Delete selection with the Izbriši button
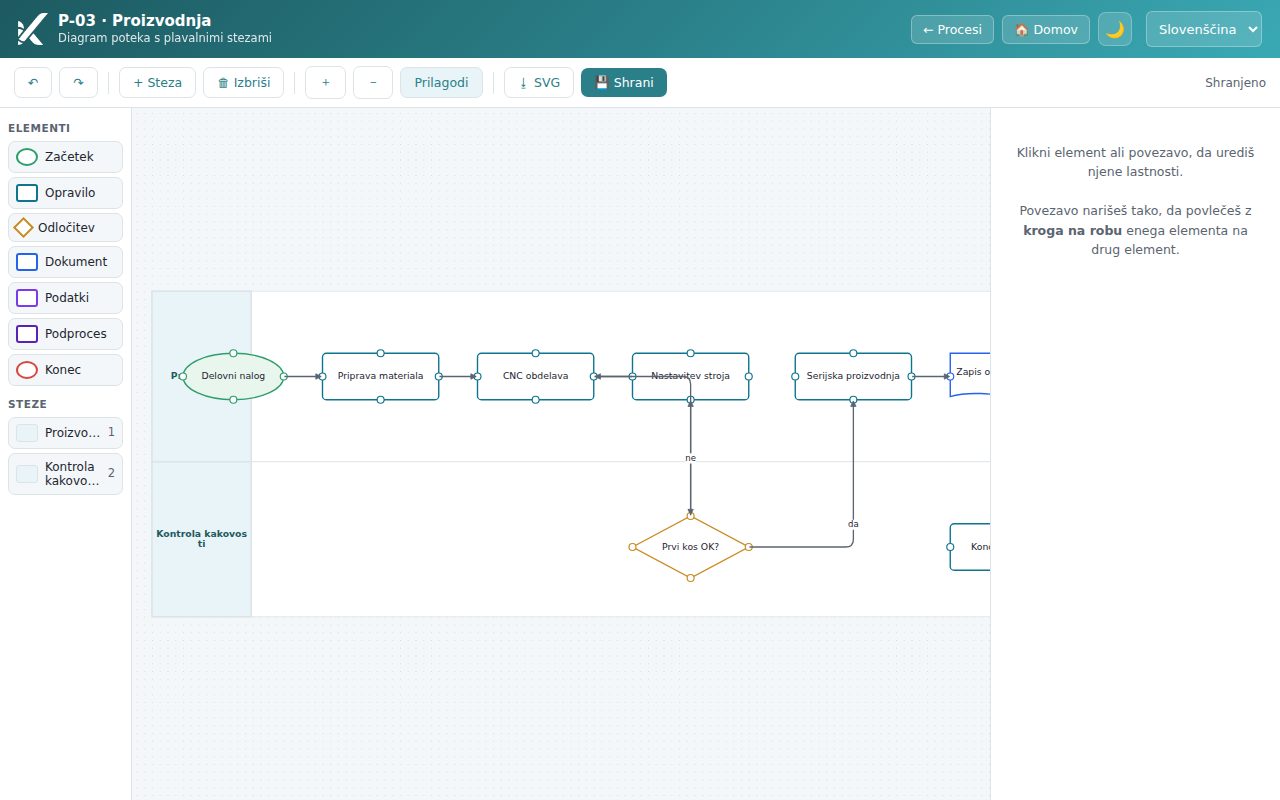The height and width of the screenshot is (800, 1280). [x=243, y=83]
